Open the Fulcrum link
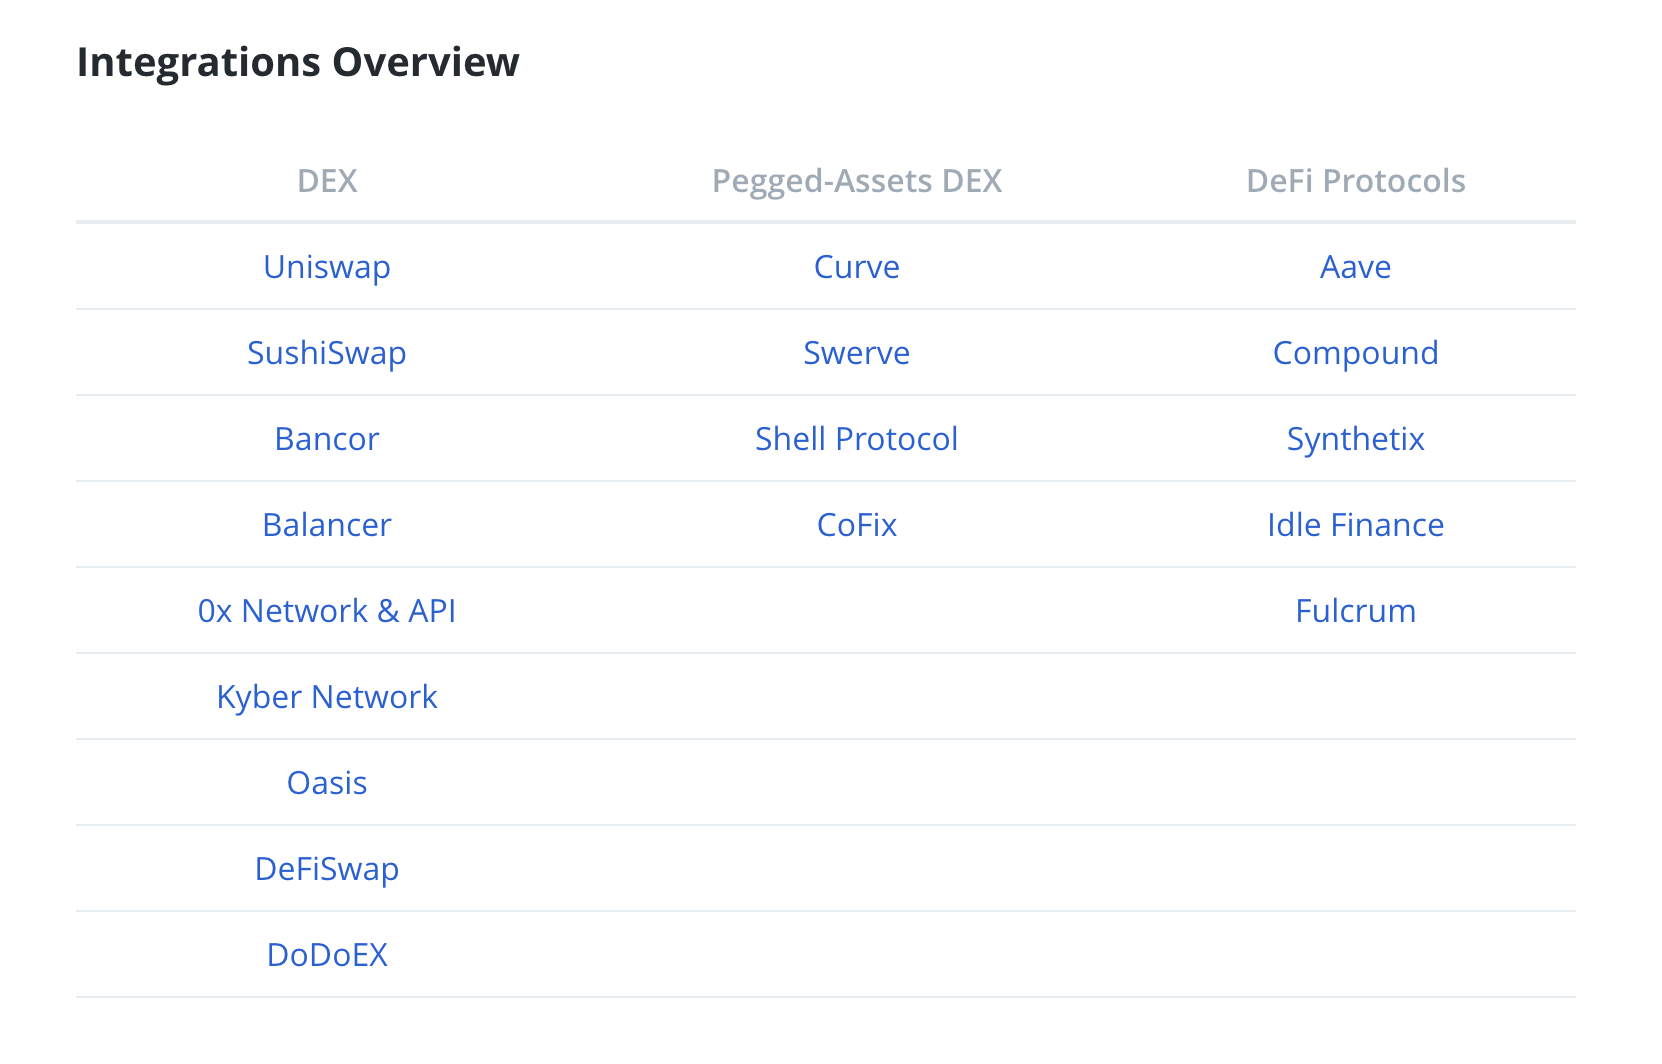This screenshot has height=1064, width=1662. pyautogui.click(x=1356, y=611)
